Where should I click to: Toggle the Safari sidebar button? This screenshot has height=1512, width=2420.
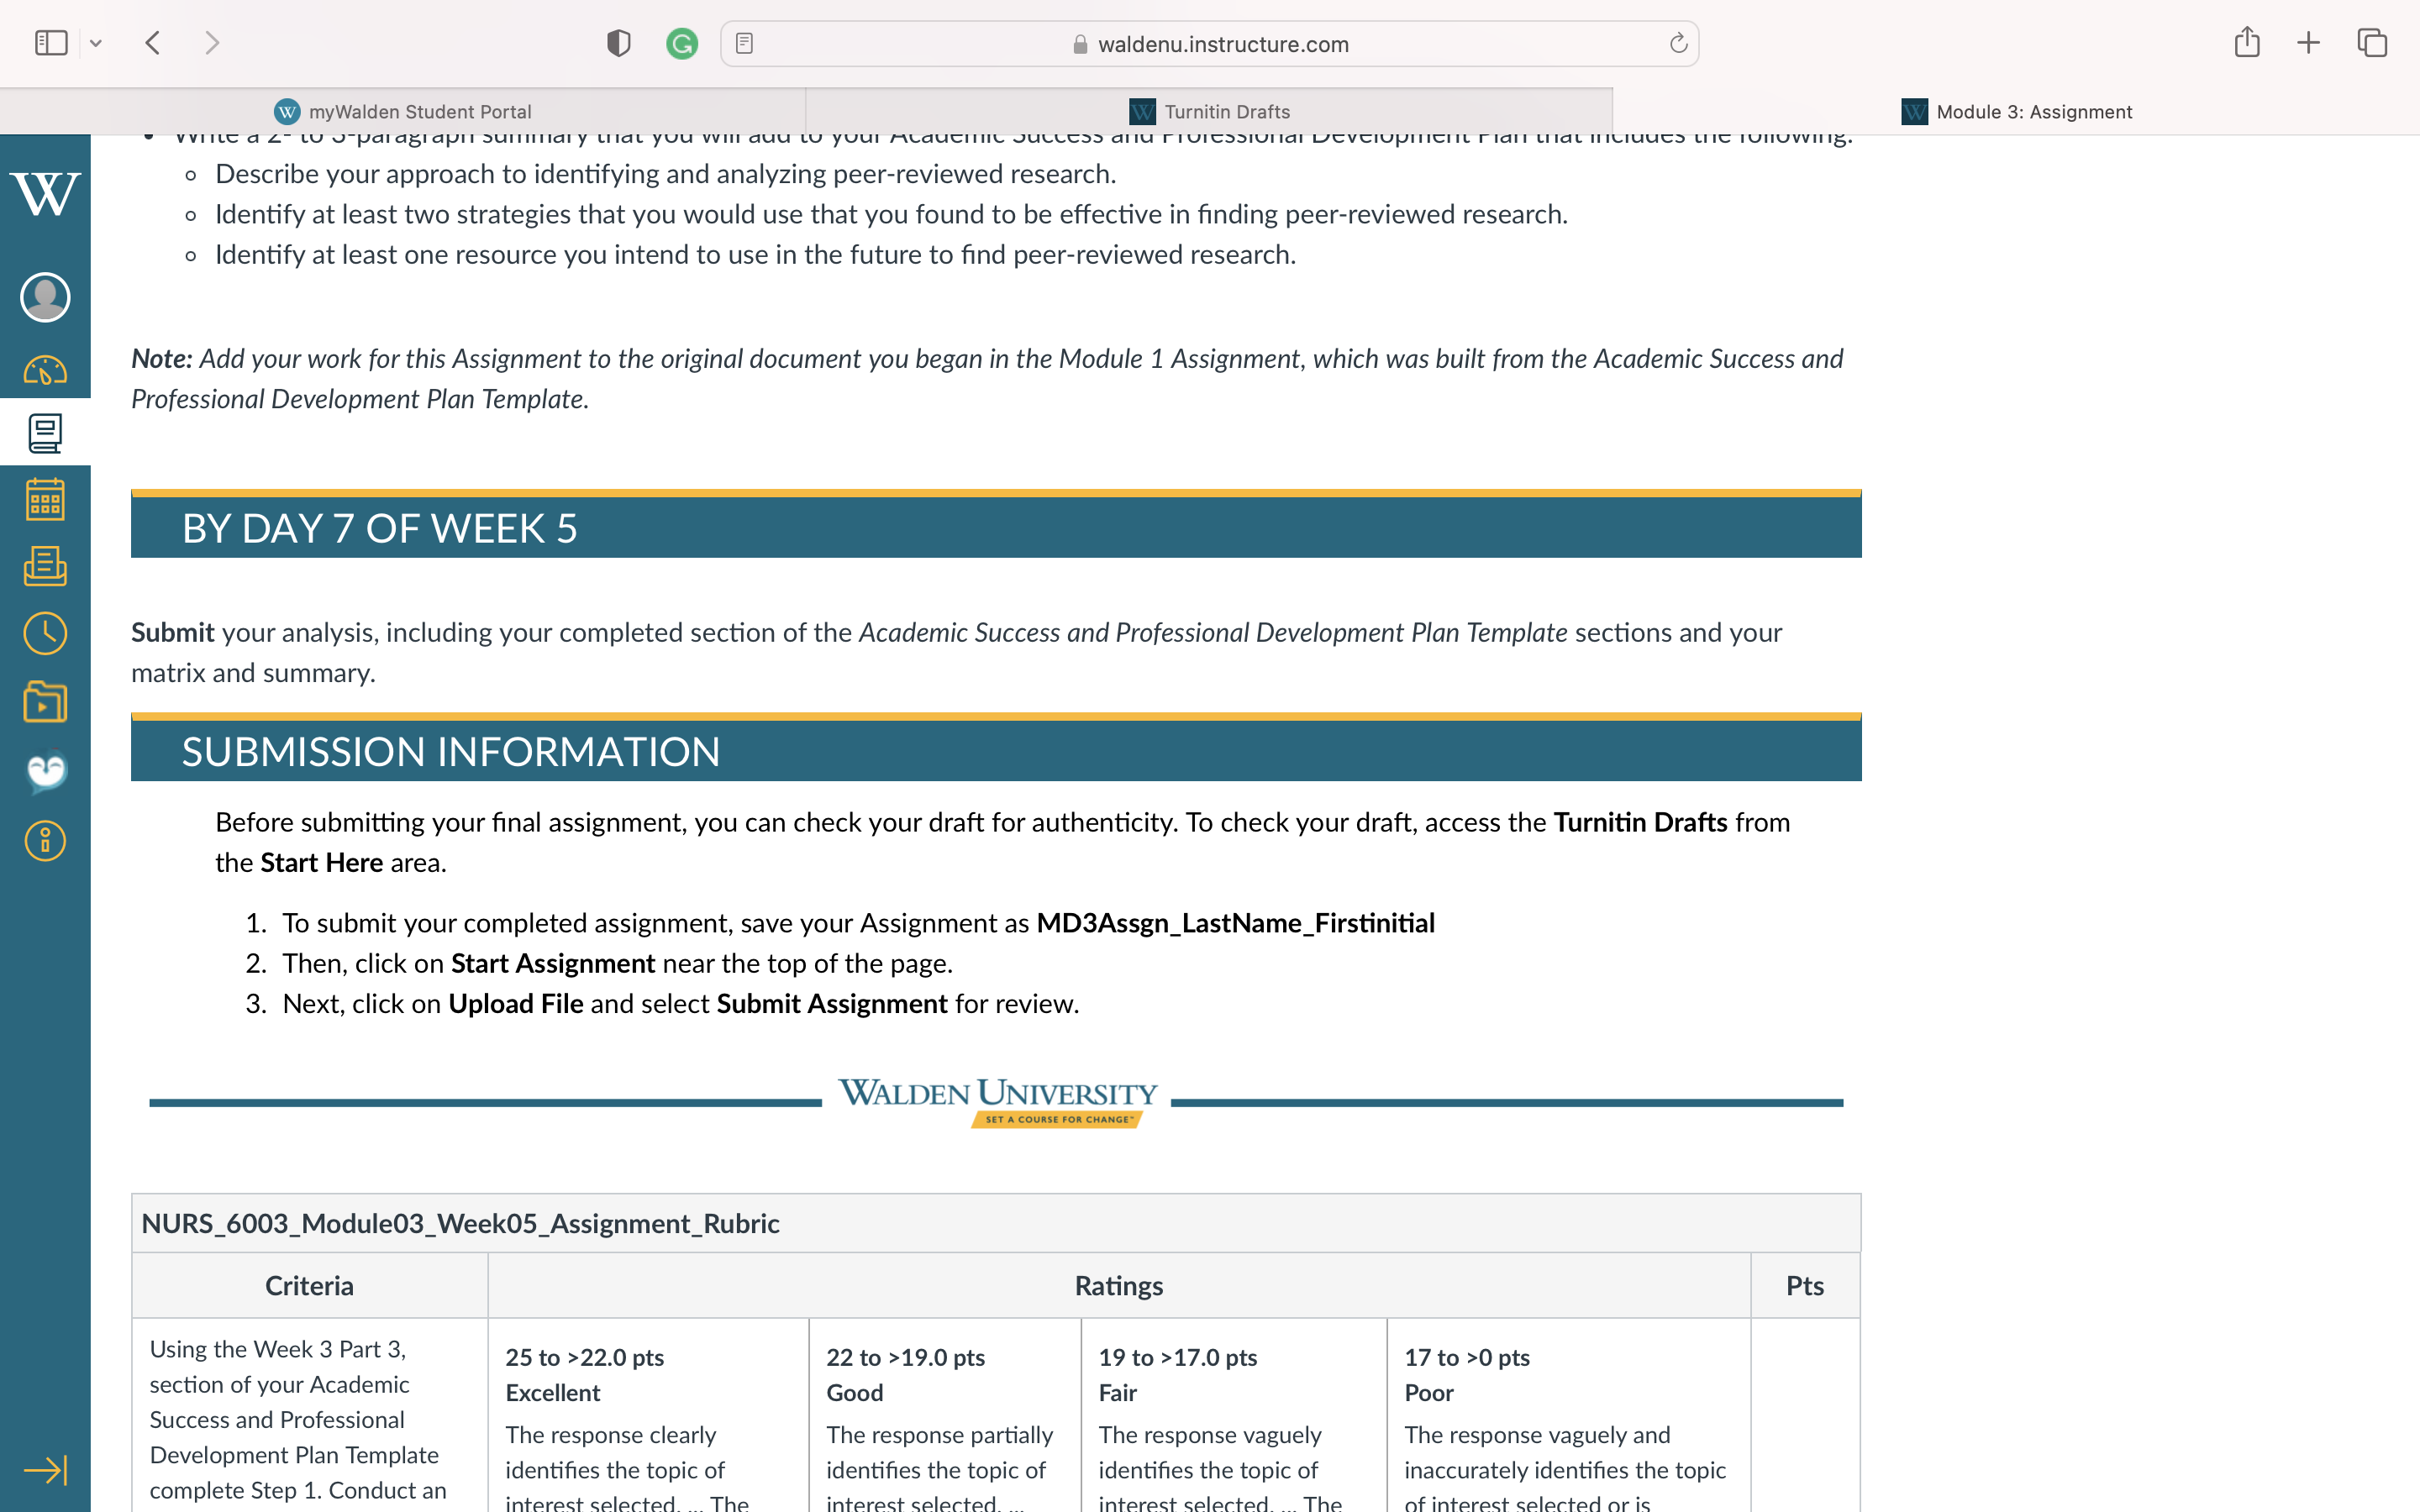pos(51,43)
